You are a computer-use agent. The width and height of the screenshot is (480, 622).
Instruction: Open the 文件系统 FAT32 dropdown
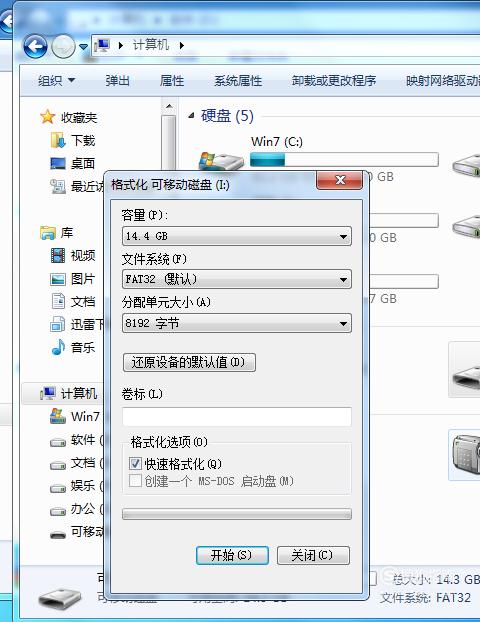coord(237,279)
